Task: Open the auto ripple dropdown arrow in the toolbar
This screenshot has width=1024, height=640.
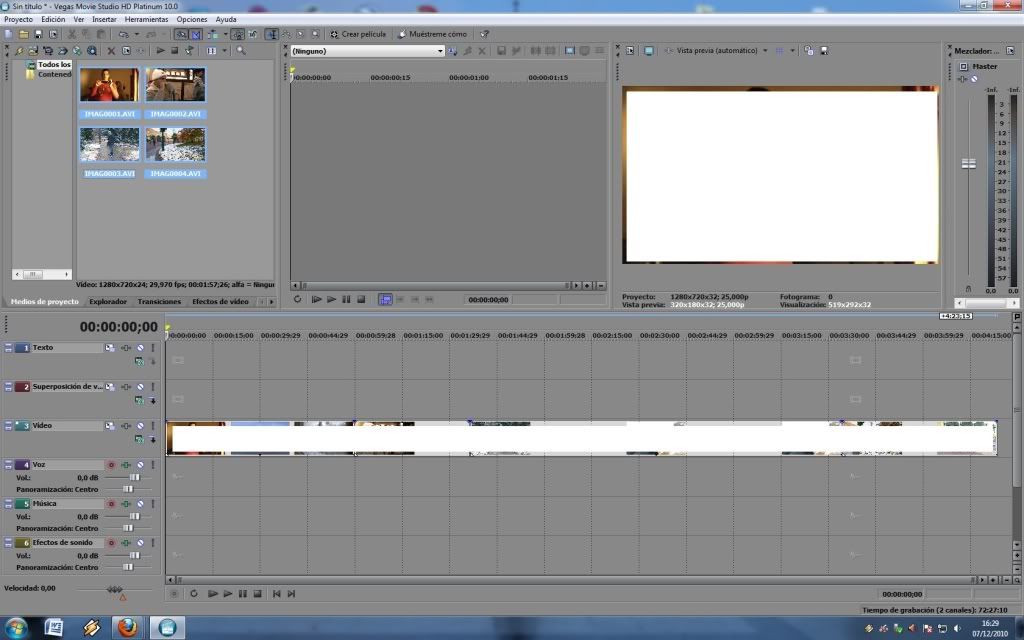Action: pyautogui.click(x=225, y=34)
